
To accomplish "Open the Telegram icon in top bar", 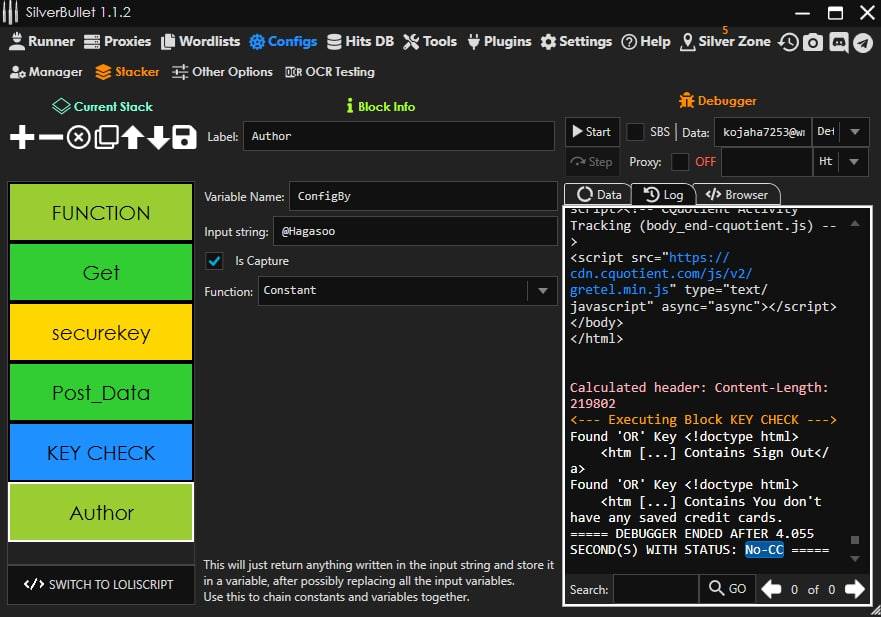I will tap(863, 42).
